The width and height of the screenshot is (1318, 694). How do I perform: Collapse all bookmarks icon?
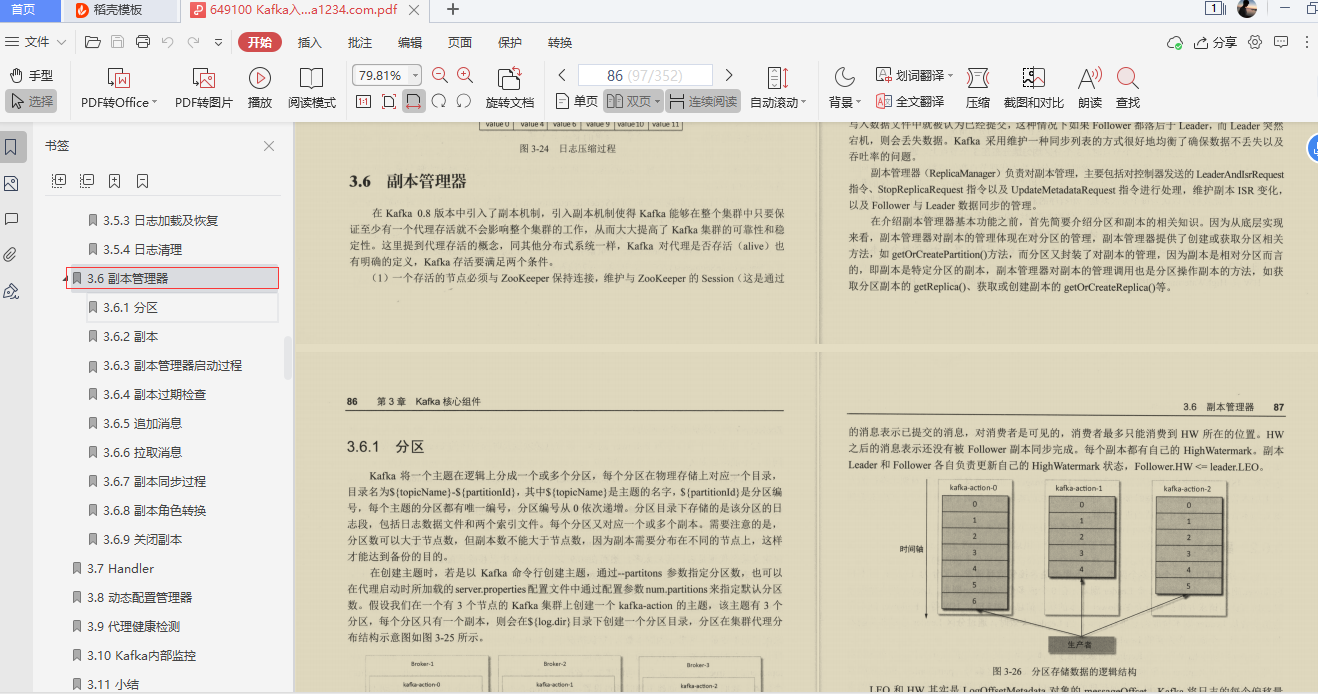[x=87, y=181]
